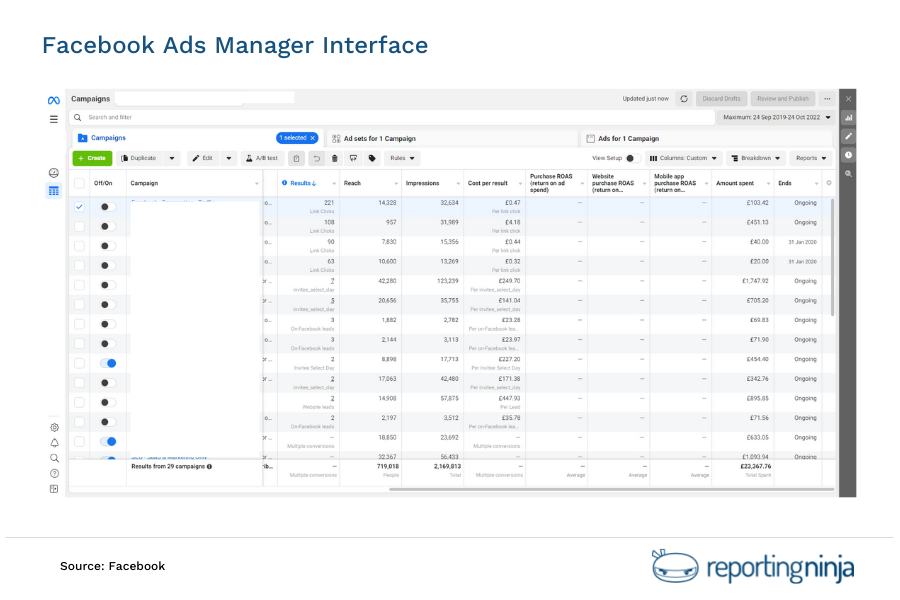Select all campaigns with the header checkbox
The height and width of the screenshot is (600, 900).
(79, 183)
